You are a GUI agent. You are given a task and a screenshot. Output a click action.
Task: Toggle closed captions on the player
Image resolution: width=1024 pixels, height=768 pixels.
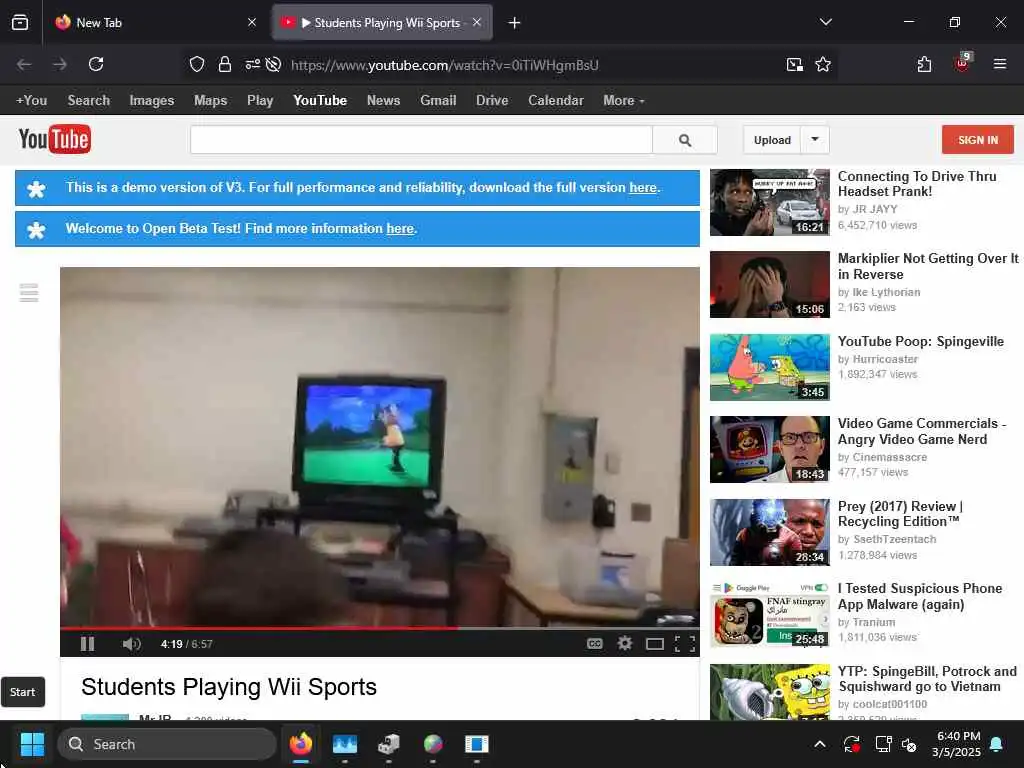pos(594,644)
